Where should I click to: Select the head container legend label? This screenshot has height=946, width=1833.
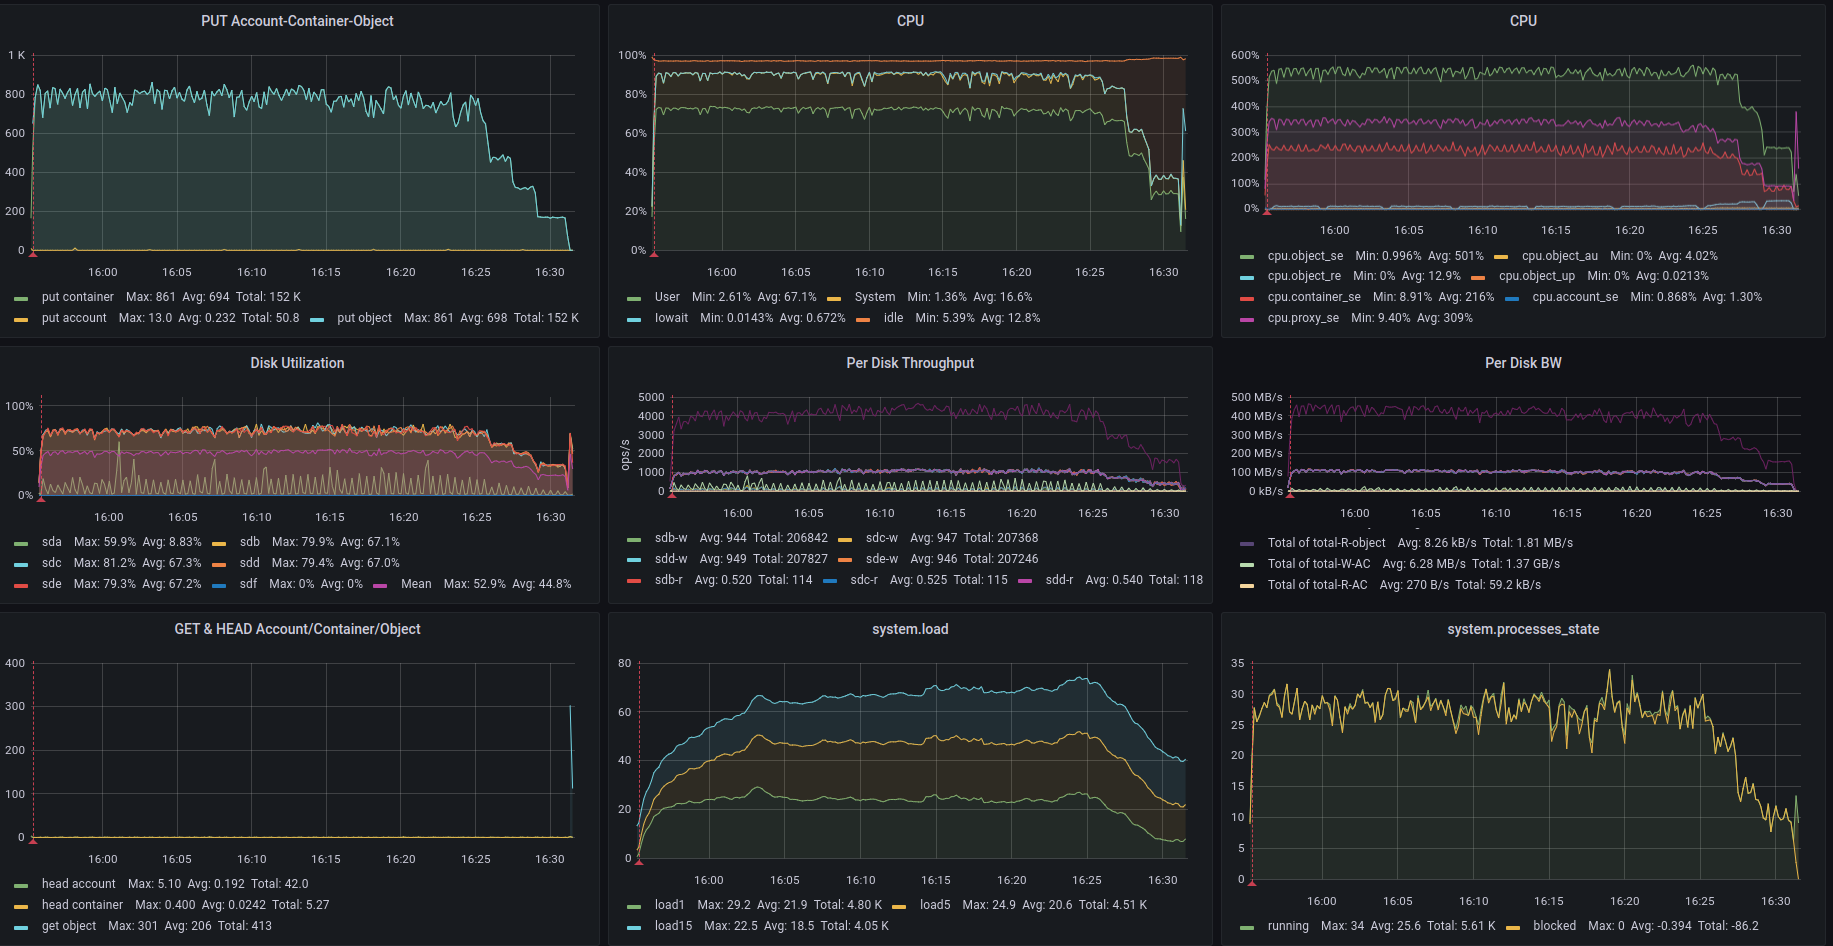coord(82,905)
